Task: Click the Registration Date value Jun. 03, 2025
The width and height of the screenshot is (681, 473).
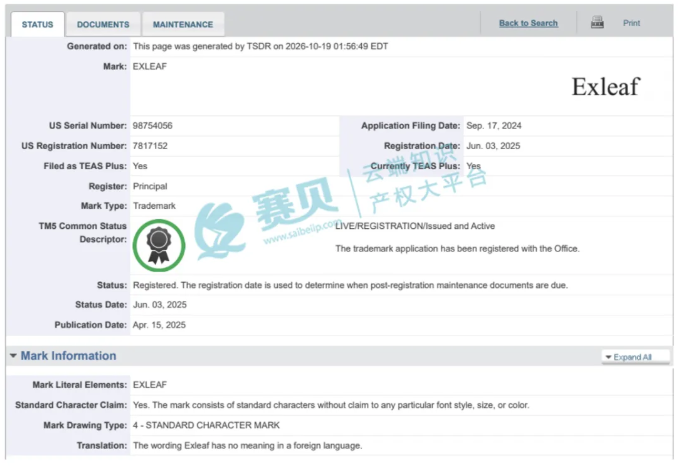Action: [x=493, y=146]
